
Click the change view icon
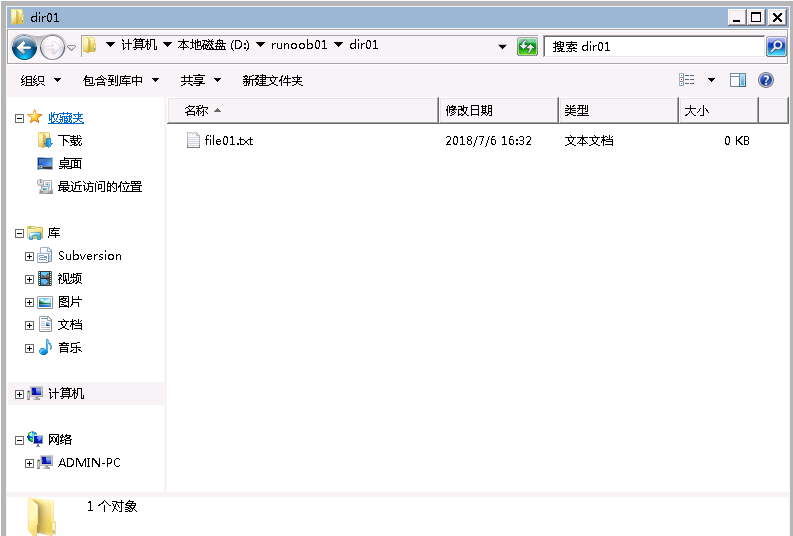point(687,80)
